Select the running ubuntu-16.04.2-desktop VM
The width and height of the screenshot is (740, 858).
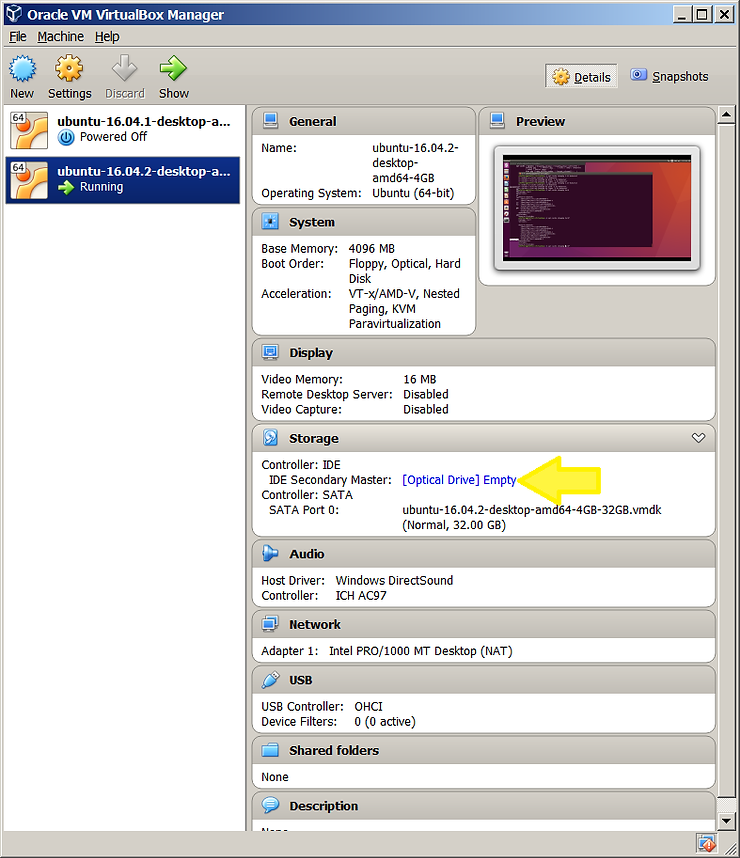(x=123, y=180)
